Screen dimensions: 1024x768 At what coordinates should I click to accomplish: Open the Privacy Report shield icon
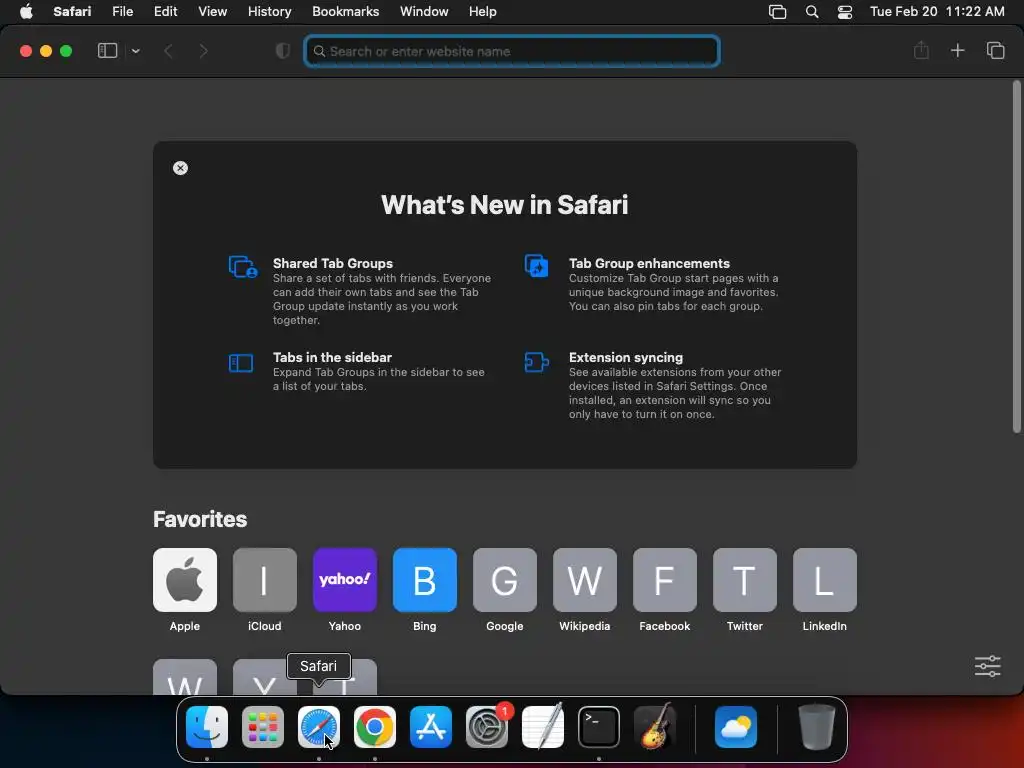pyautogui.click(x=283, y=51)
